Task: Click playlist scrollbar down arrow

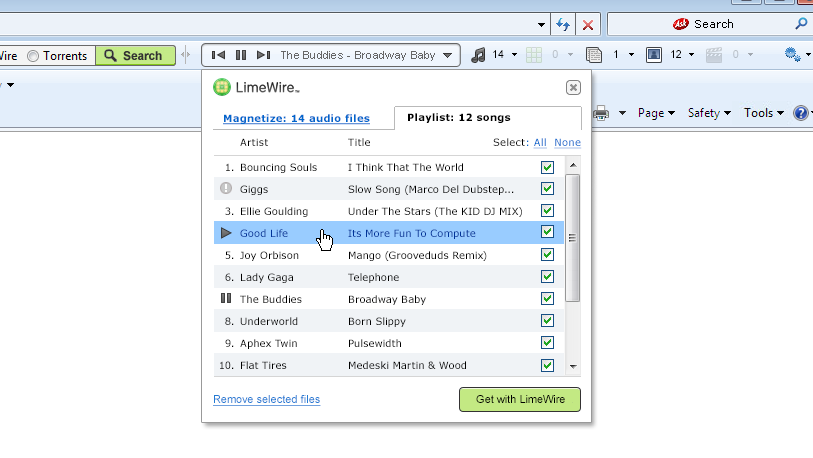Action: tap(573, 366)
